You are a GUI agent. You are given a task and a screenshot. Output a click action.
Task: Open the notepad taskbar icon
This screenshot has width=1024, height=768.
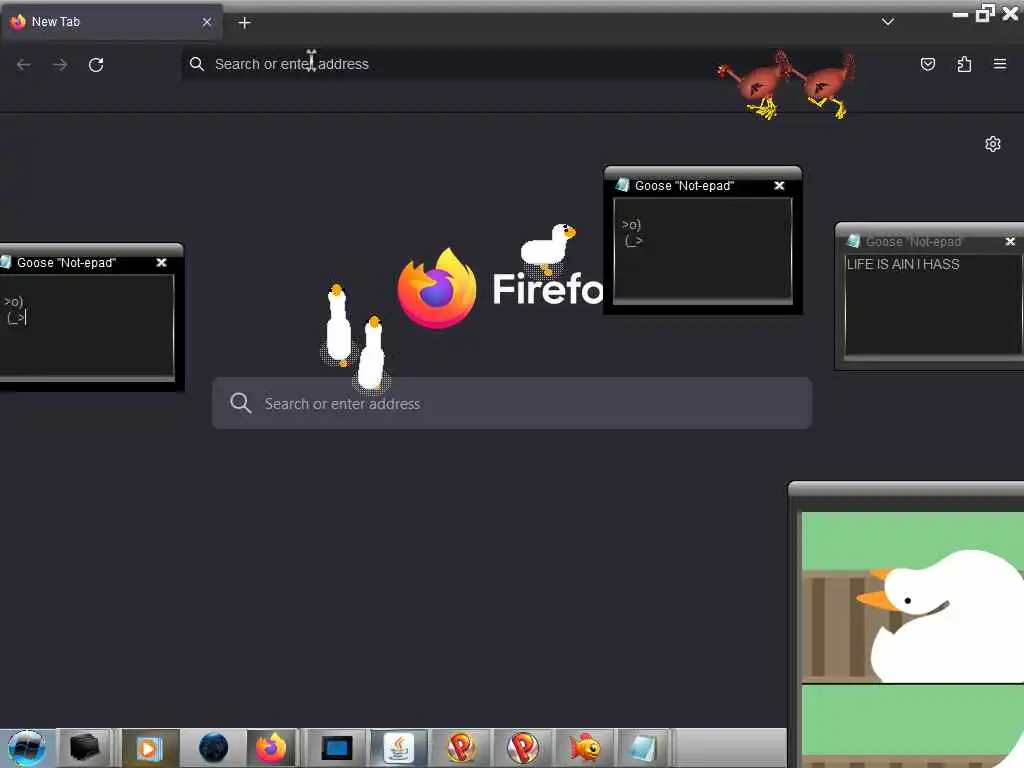tap(644, 748)
